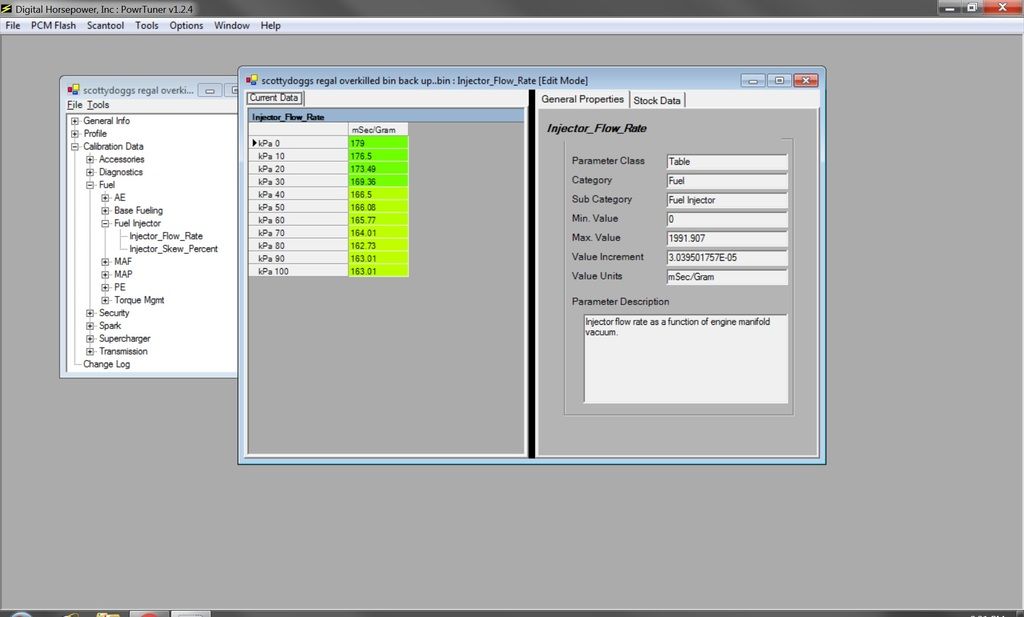Viewport: 1024px width, 617px height.
Task: Open the Window menu
Action: (x=232, y=25)
